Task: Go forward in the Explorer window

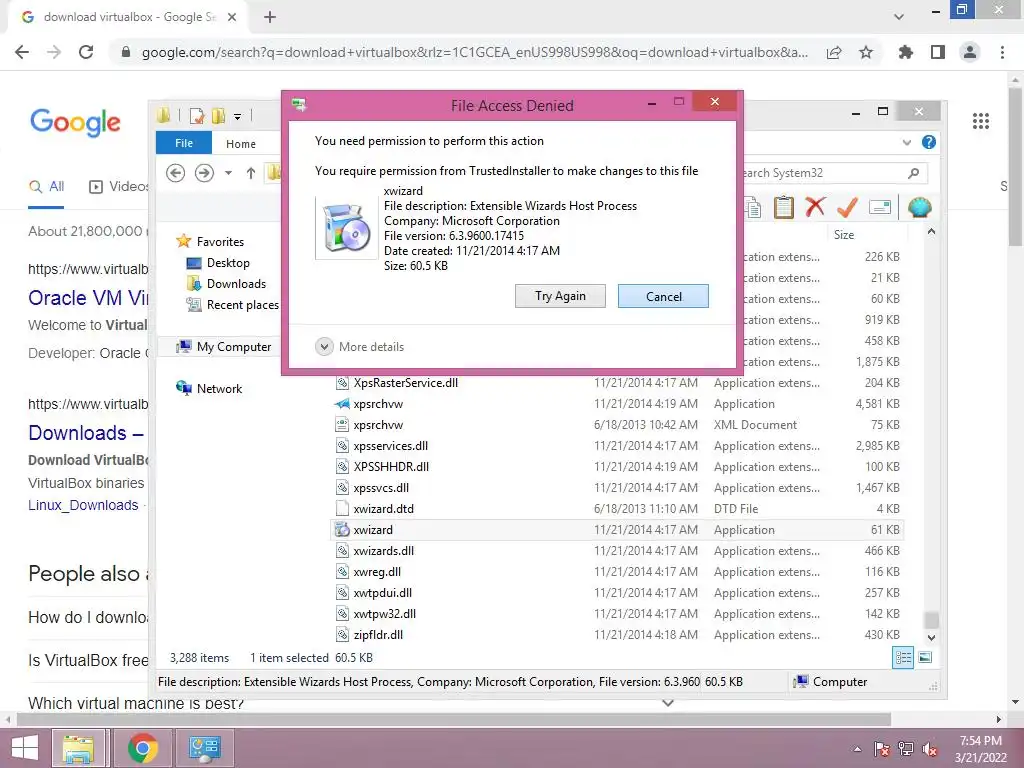Action: click(204, 172)
